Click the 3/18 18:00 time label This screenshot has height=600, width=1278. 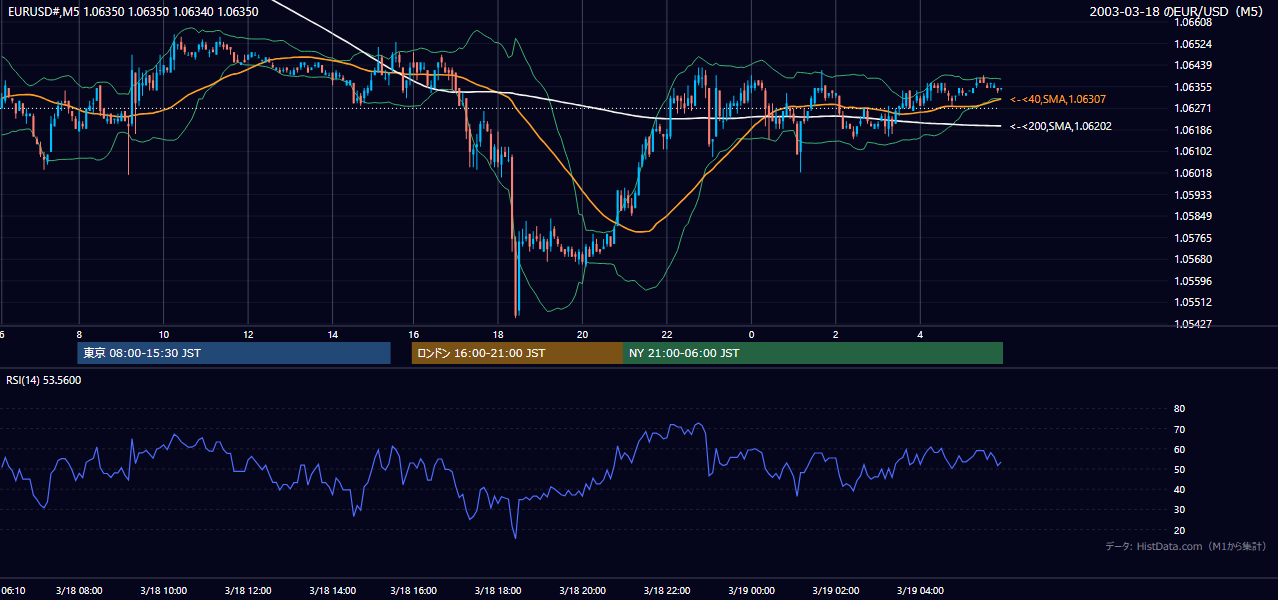499,591
